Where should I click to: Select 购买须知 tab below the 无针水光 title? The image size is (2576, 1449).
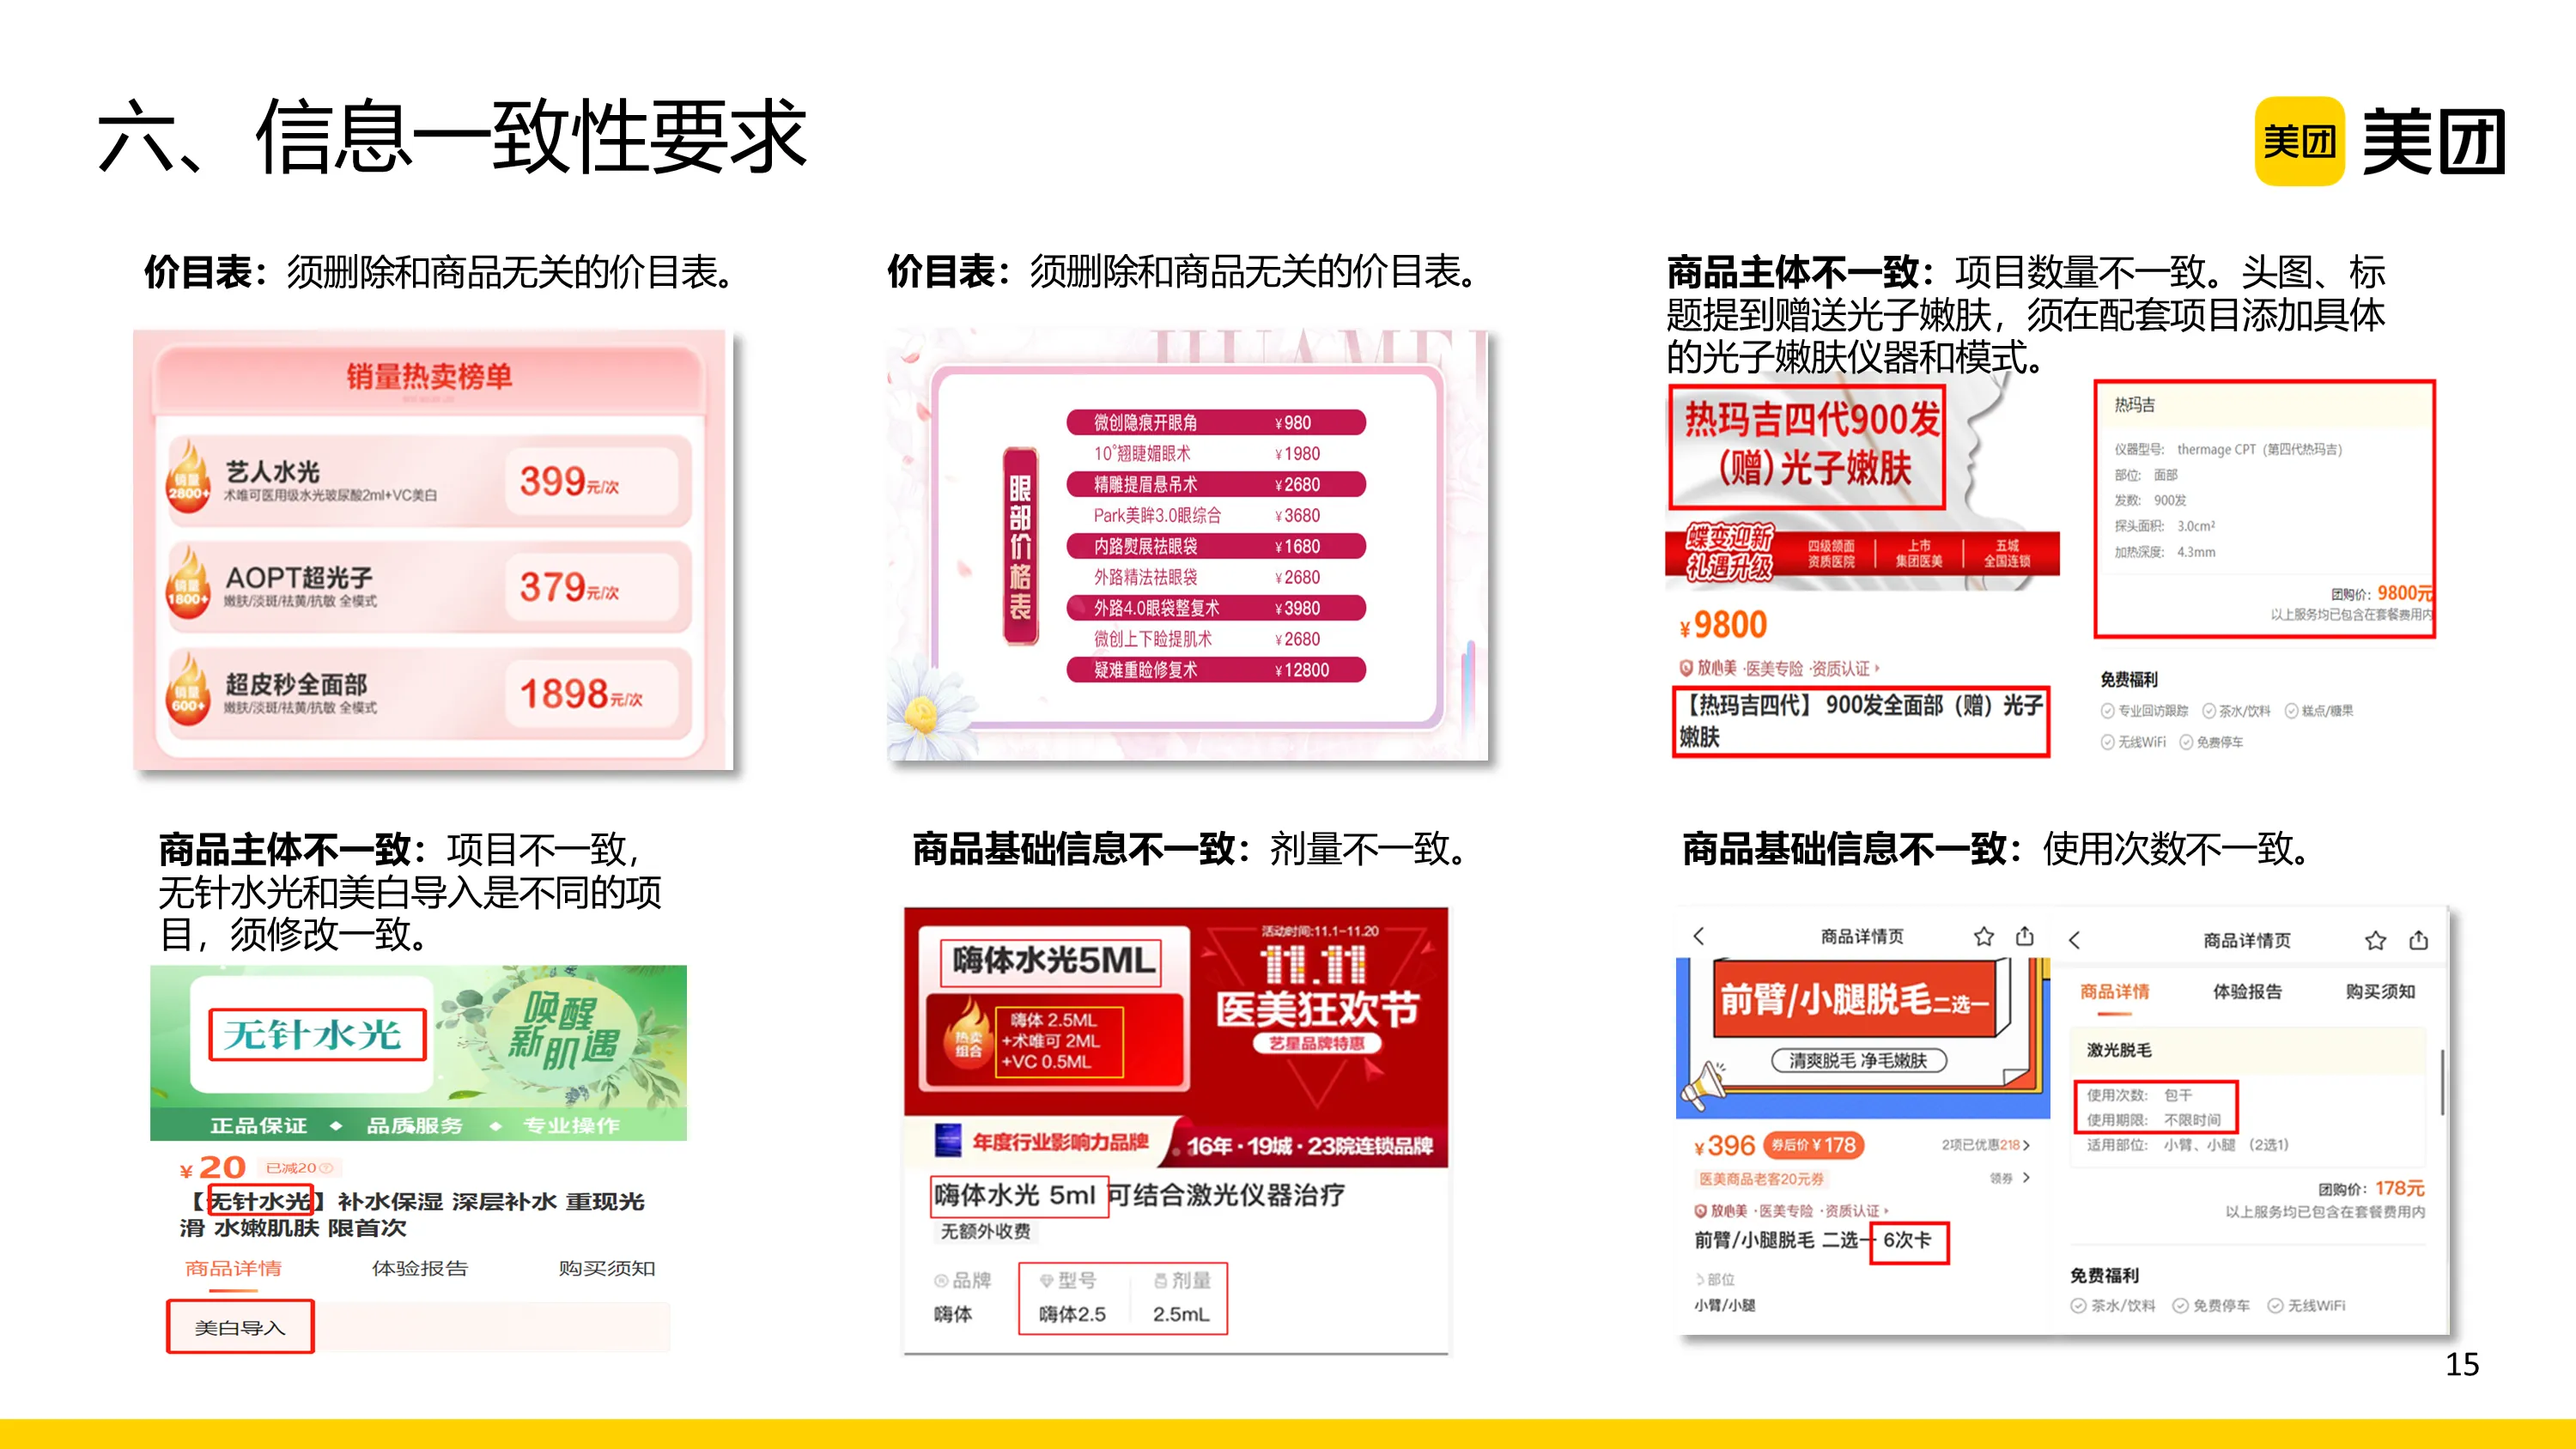[607, 1269]
